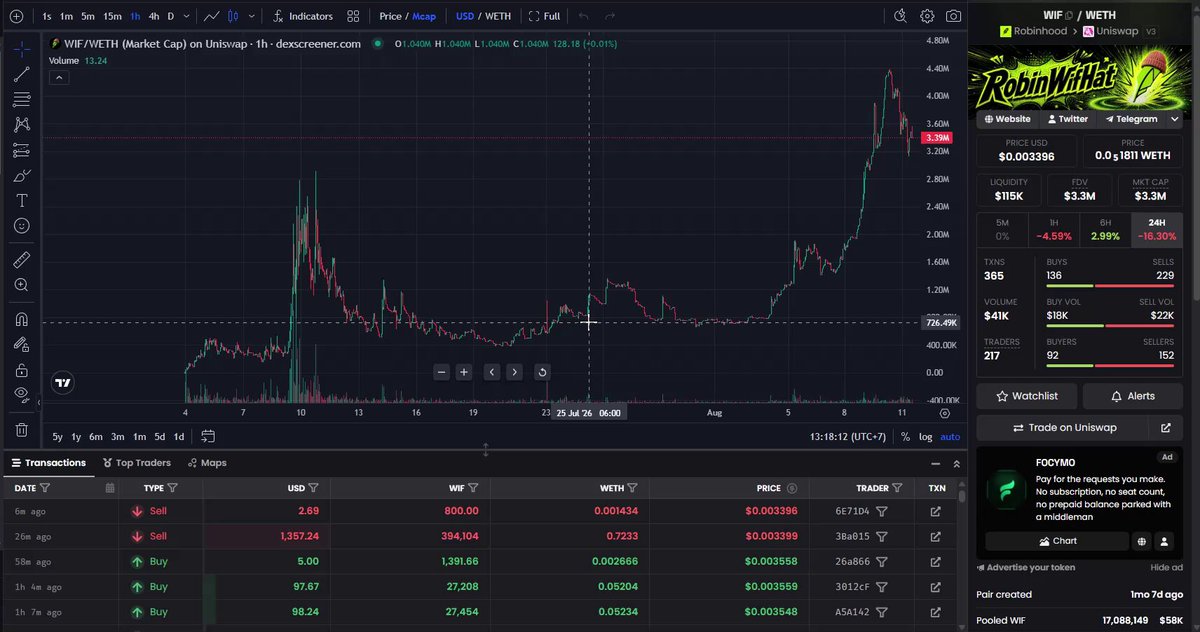This screenshot has height=632, width=1200.
Task: Open the chart style dropdown arrow
Action: pos(250,16)
